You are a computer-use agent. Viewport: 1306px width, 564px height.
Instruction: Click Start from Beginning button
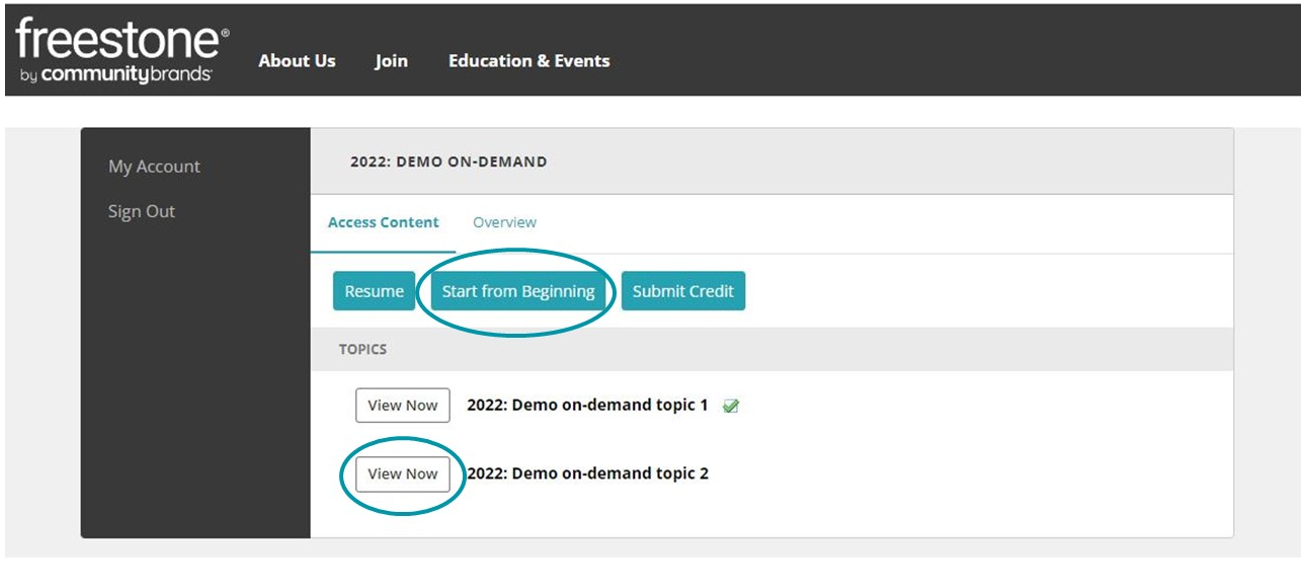click(x=518, y=291)
